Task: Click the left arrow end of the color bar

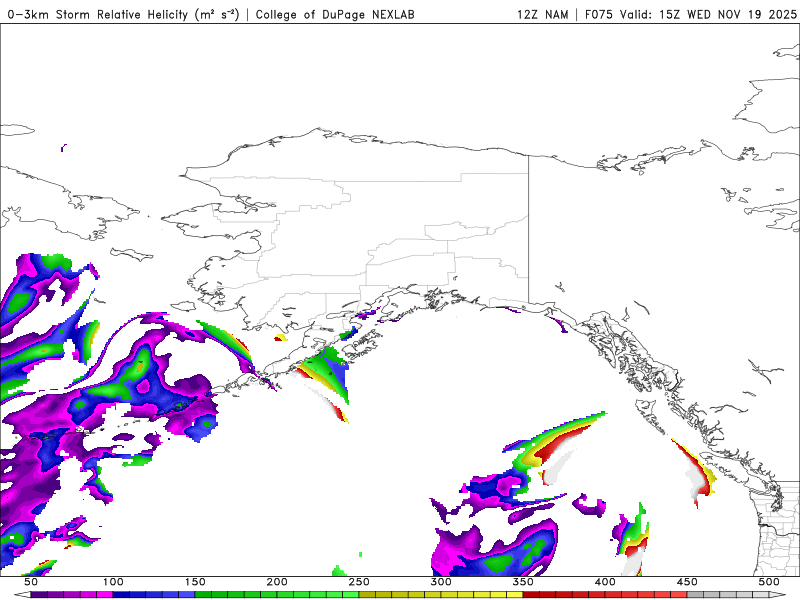Action: pos(22,595)
